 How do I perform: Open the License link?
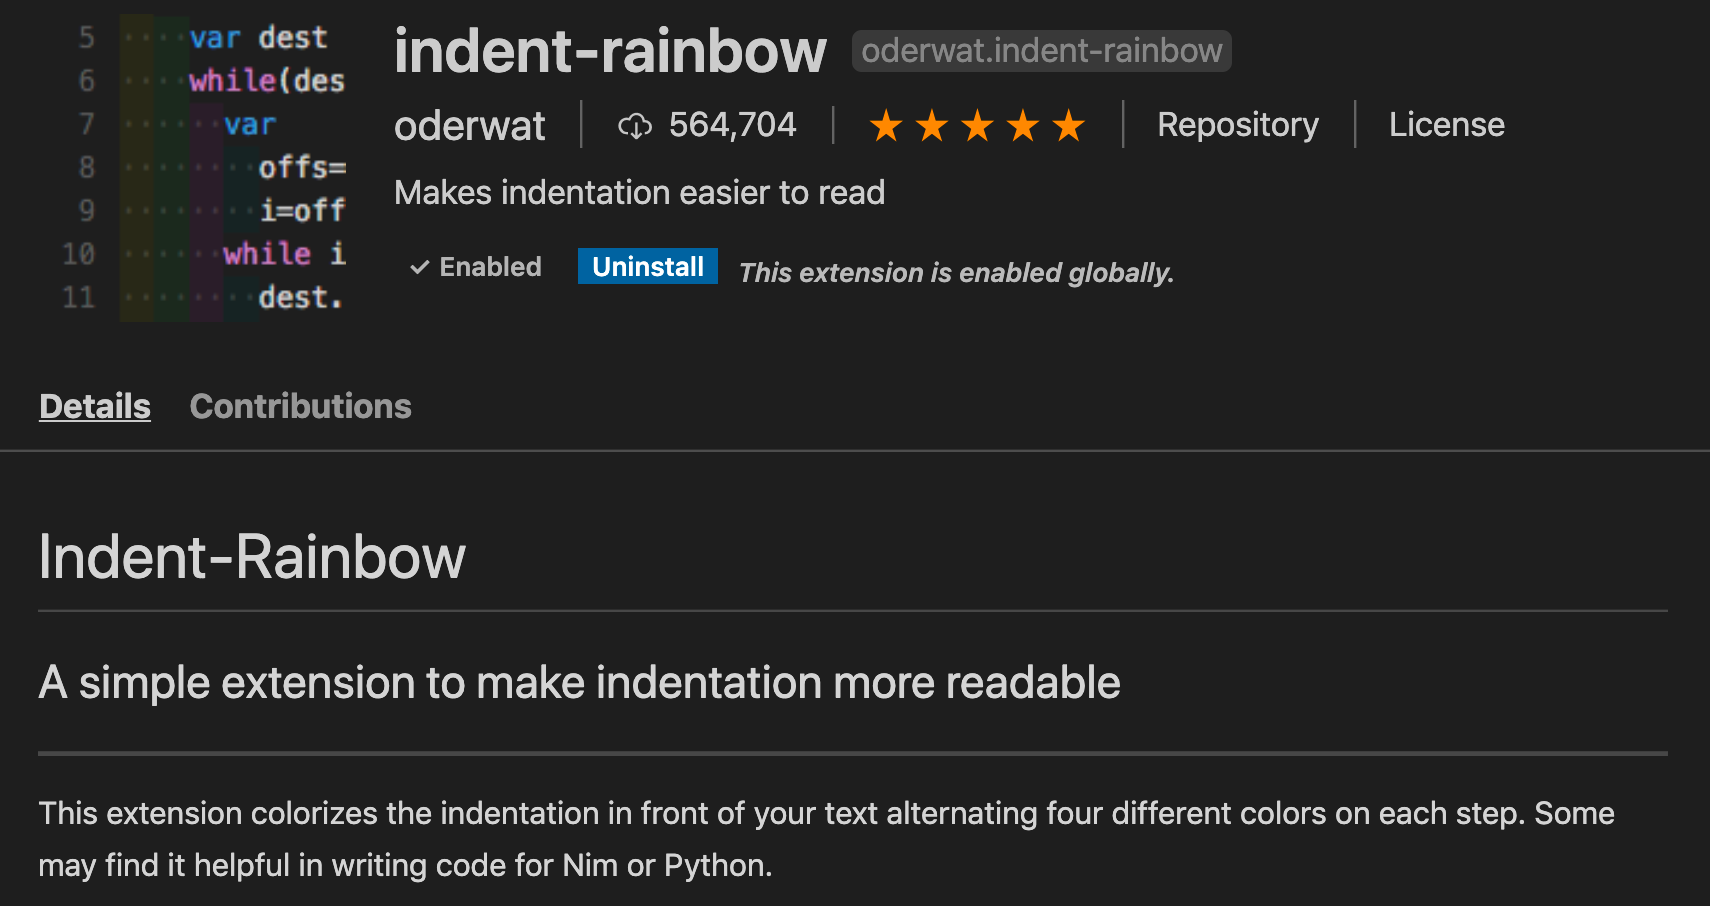pyautogui.click(x=1446, y=125)
